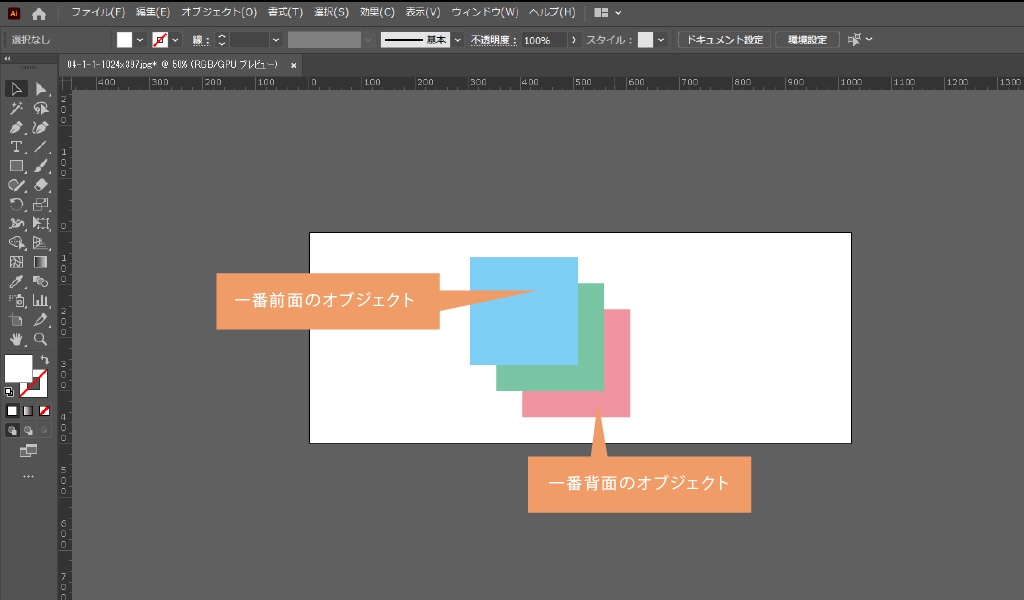Go to Home screen icon
Image resolution: width=1024 pixels, height=600 pixels.
click(x=39, y=13)
